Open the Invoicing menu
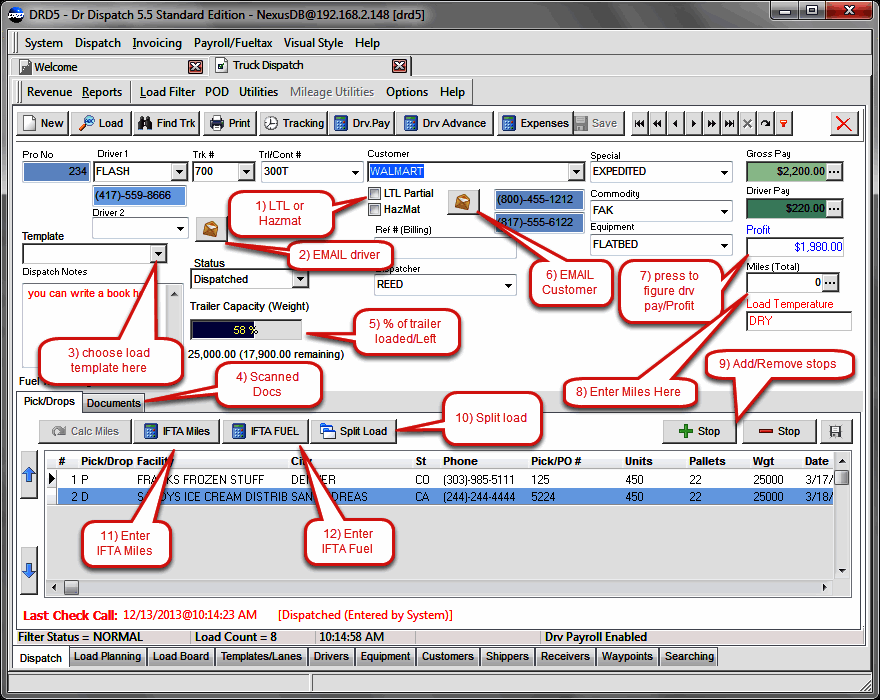880x700 pixels. tap(157, 43)
